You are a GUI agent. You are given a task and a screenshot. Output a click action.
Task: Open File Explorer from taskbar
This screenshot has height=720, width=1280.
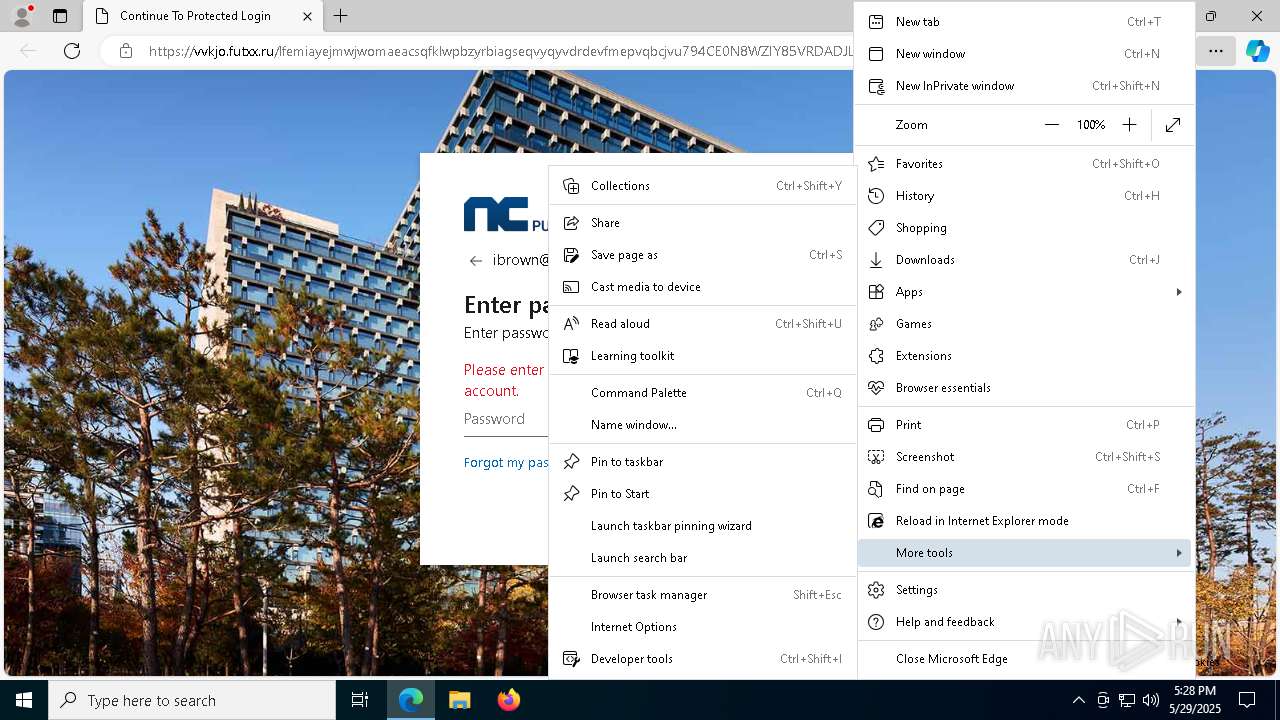460,700
